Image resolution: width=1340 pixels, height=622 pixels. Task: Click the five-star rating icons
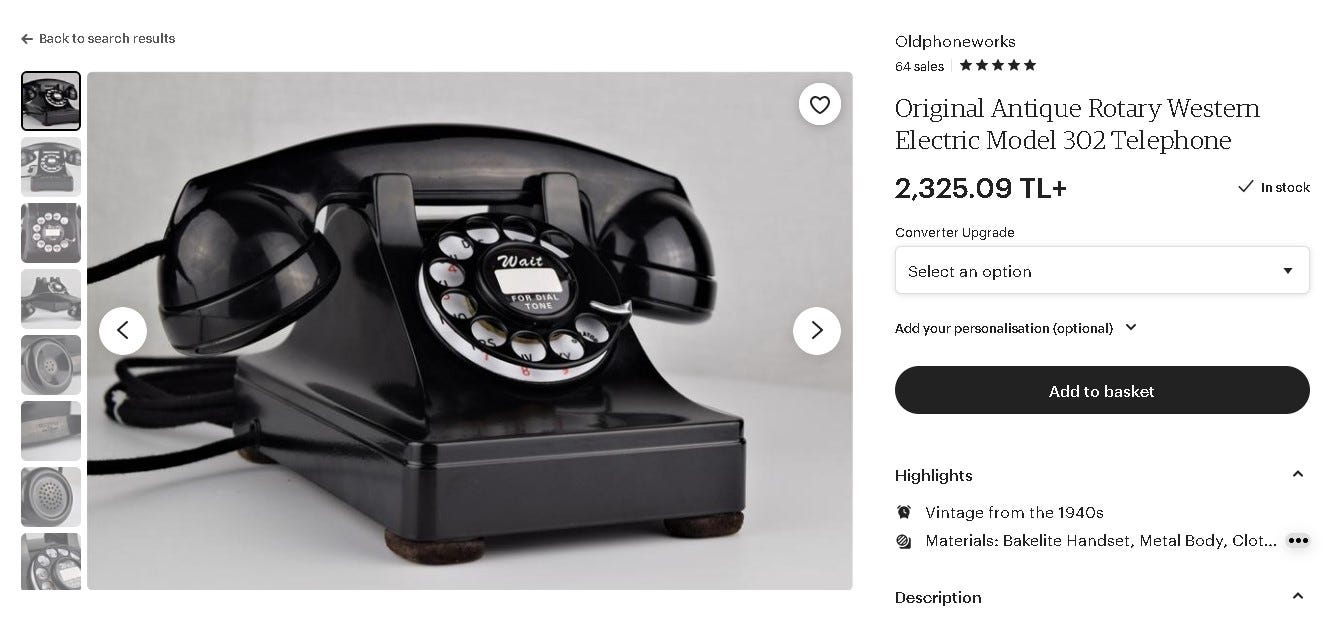click(998, 65)
